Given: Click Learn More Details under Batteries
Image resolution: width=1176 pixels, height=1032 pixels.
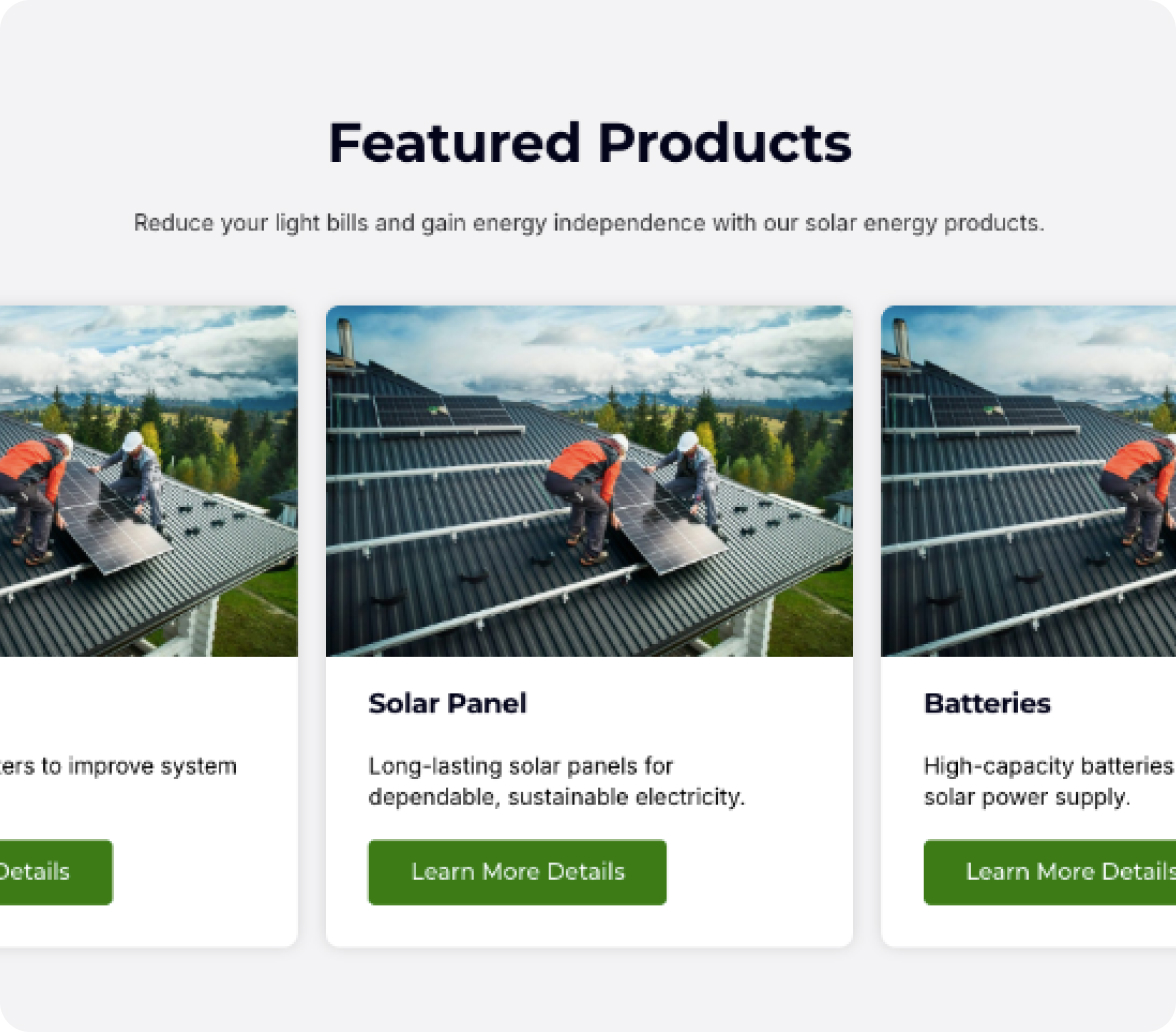Looking at the screenshot, I should tap(1050, 872).
